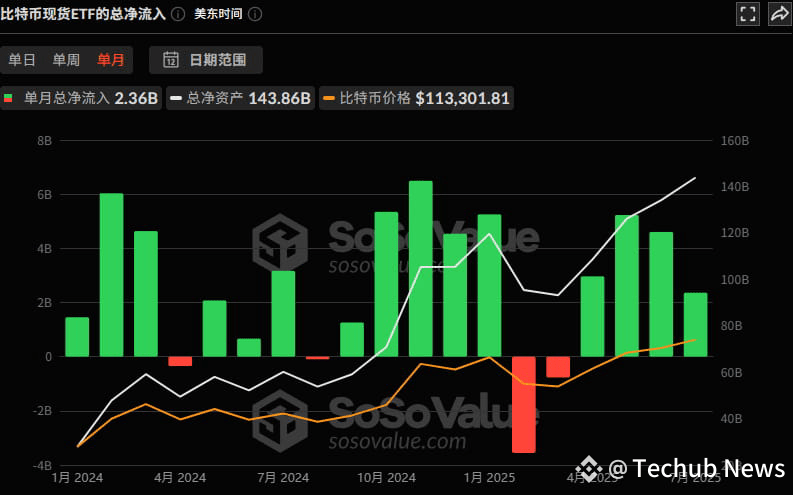Screen dimensions: 793x495
Task: Click the large red February 2025 outflow bar
Action: pos(523,404)
